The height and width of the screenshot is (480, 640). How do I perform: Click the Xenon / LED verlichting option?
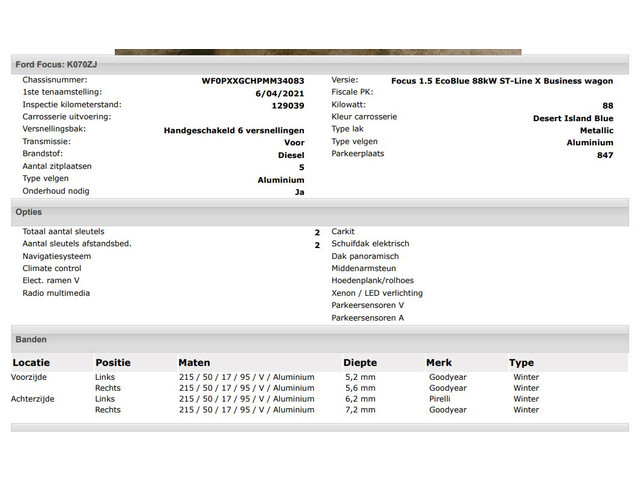click(x=377, y=294)
